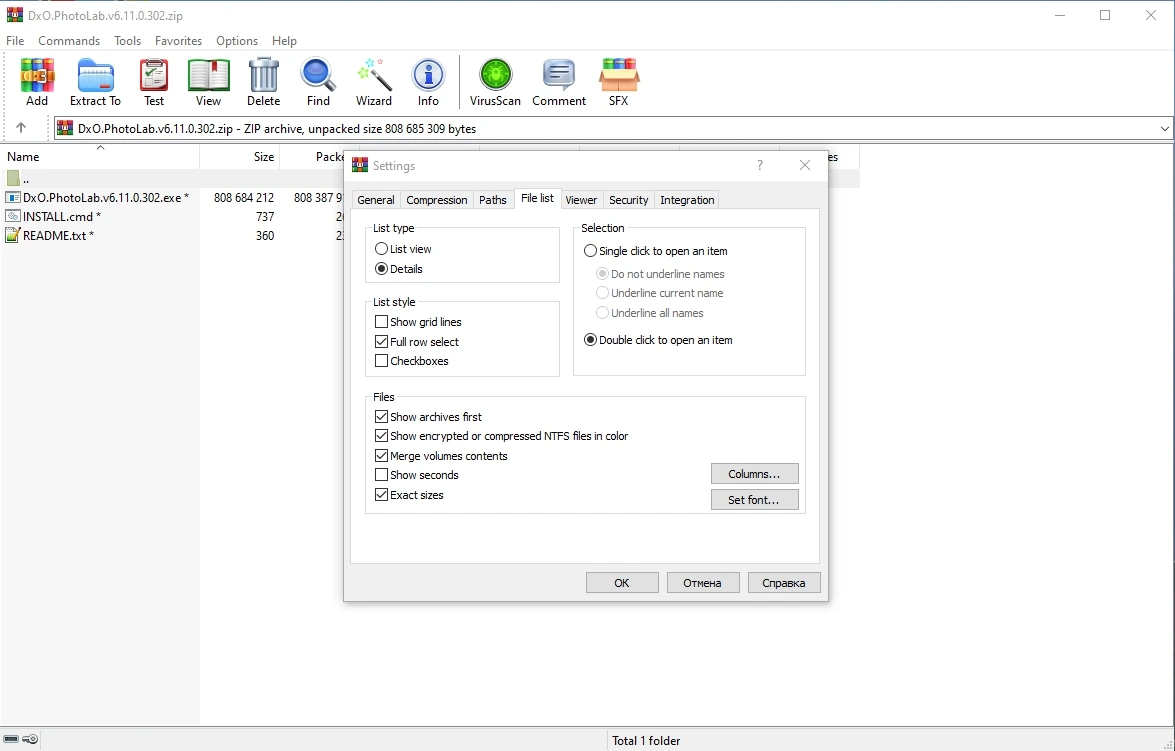Show archive Info icon
The image size is (1175, 751).
click(x=428, y=75)
